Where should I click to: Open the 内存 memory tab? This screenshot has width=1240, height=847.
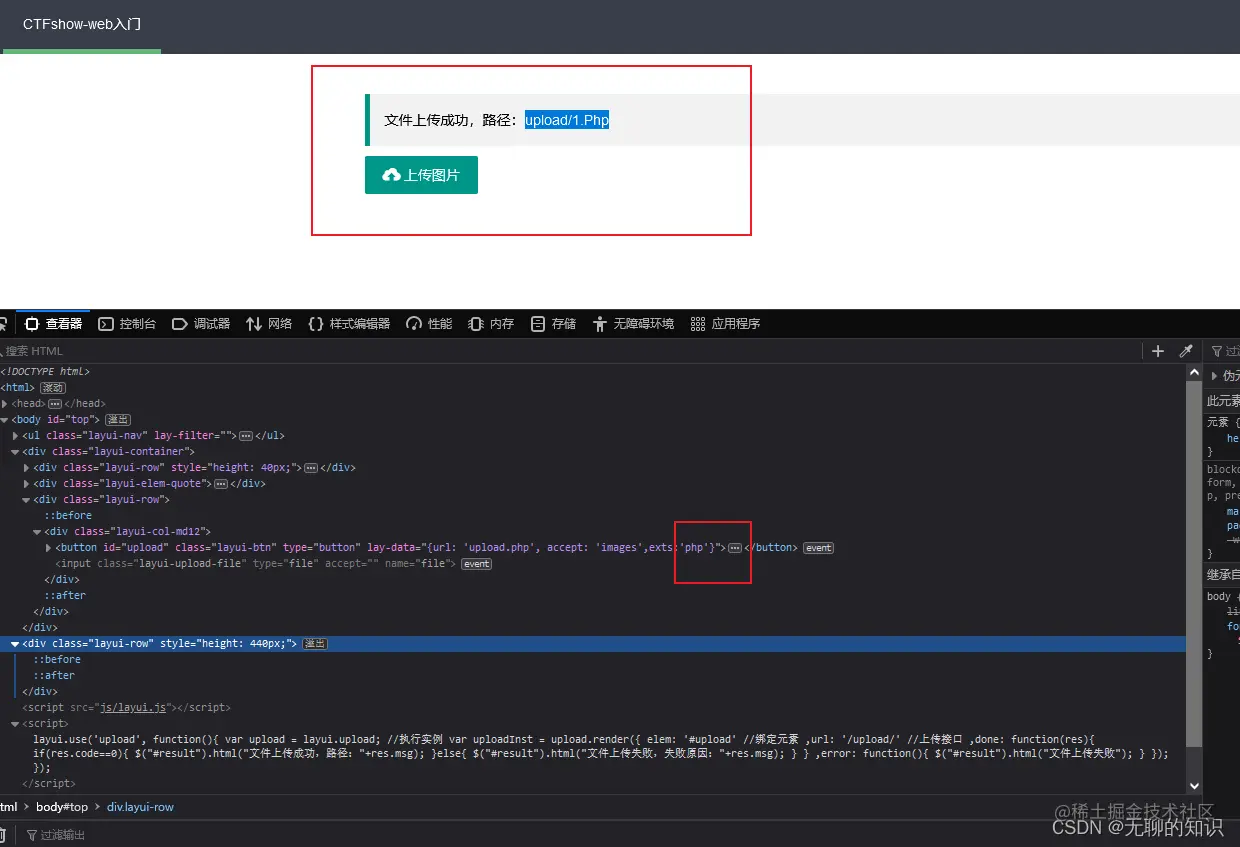(491, 324)
